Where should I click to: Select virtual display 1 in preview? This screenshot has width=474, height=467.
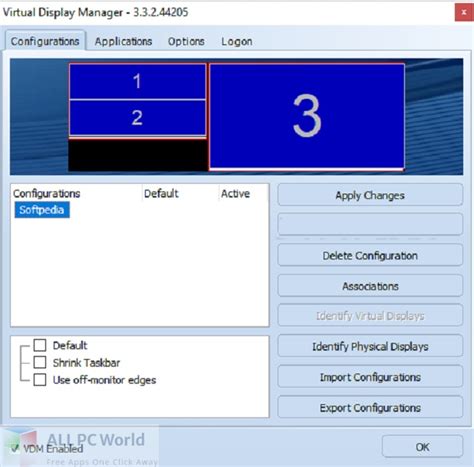137,81
